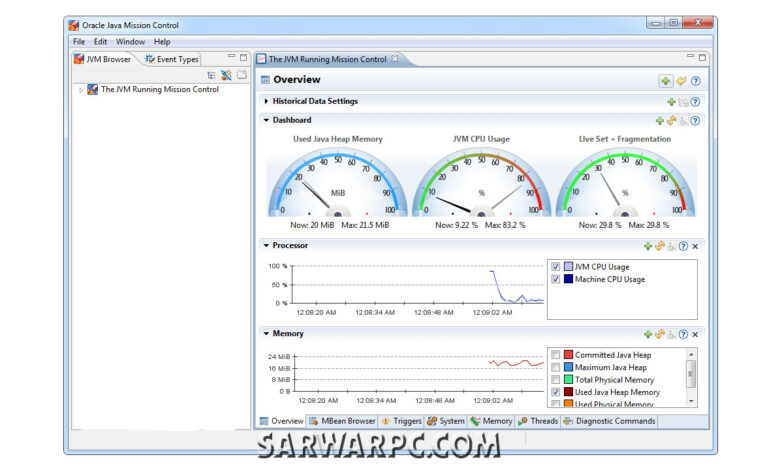Click the Memory section refresh arrows icon

point(660,334)
